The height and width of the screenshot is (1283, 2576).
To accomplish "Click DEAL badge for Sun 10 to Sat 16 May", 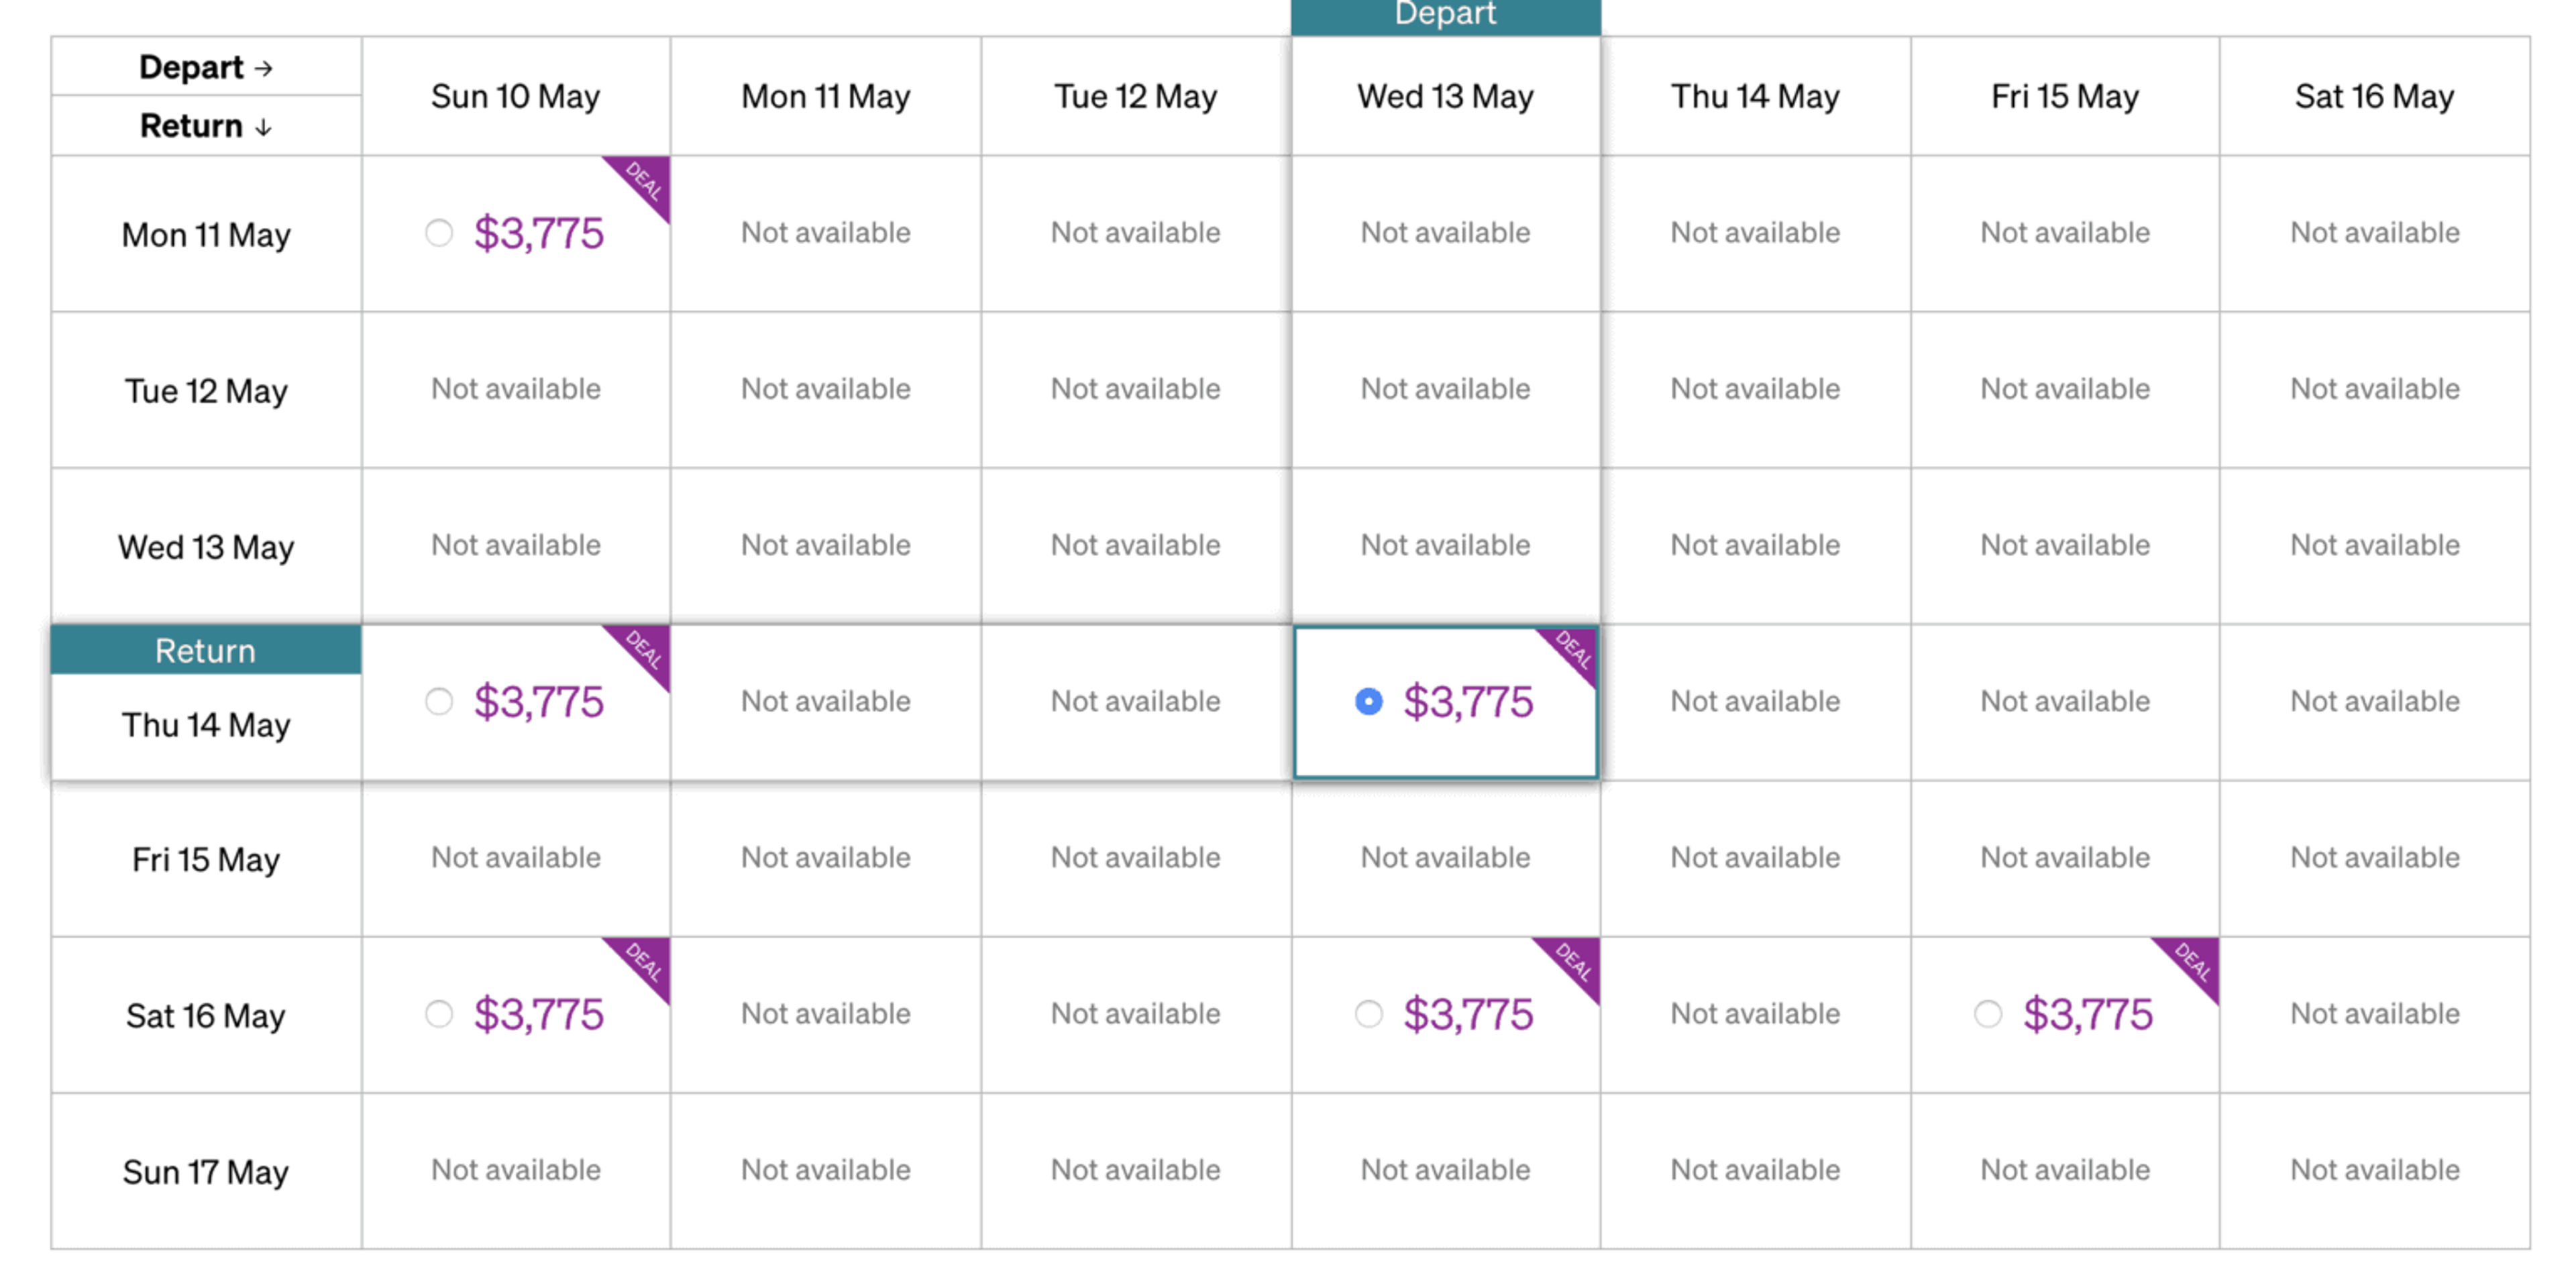I will (644, 961).
